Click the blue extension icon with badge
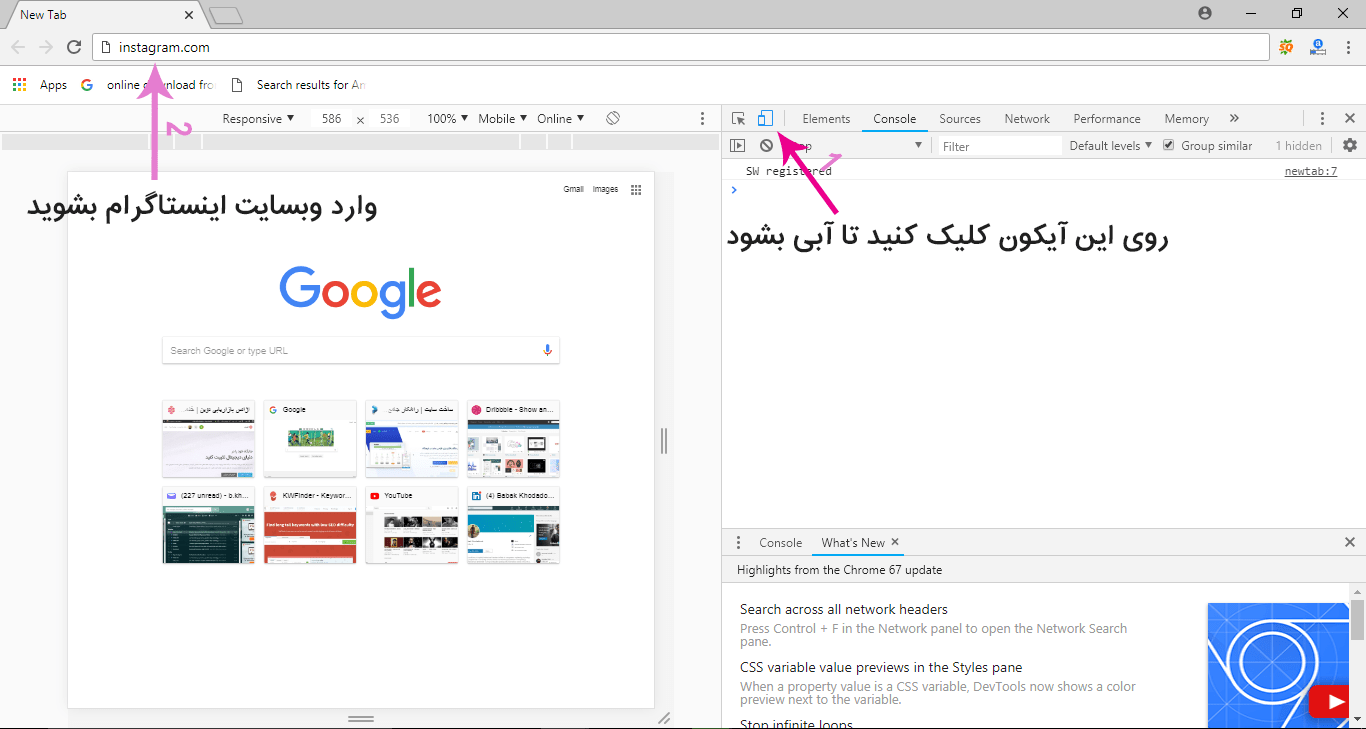The height and width of the screenshot is (729, 1366). [1318, 47]
